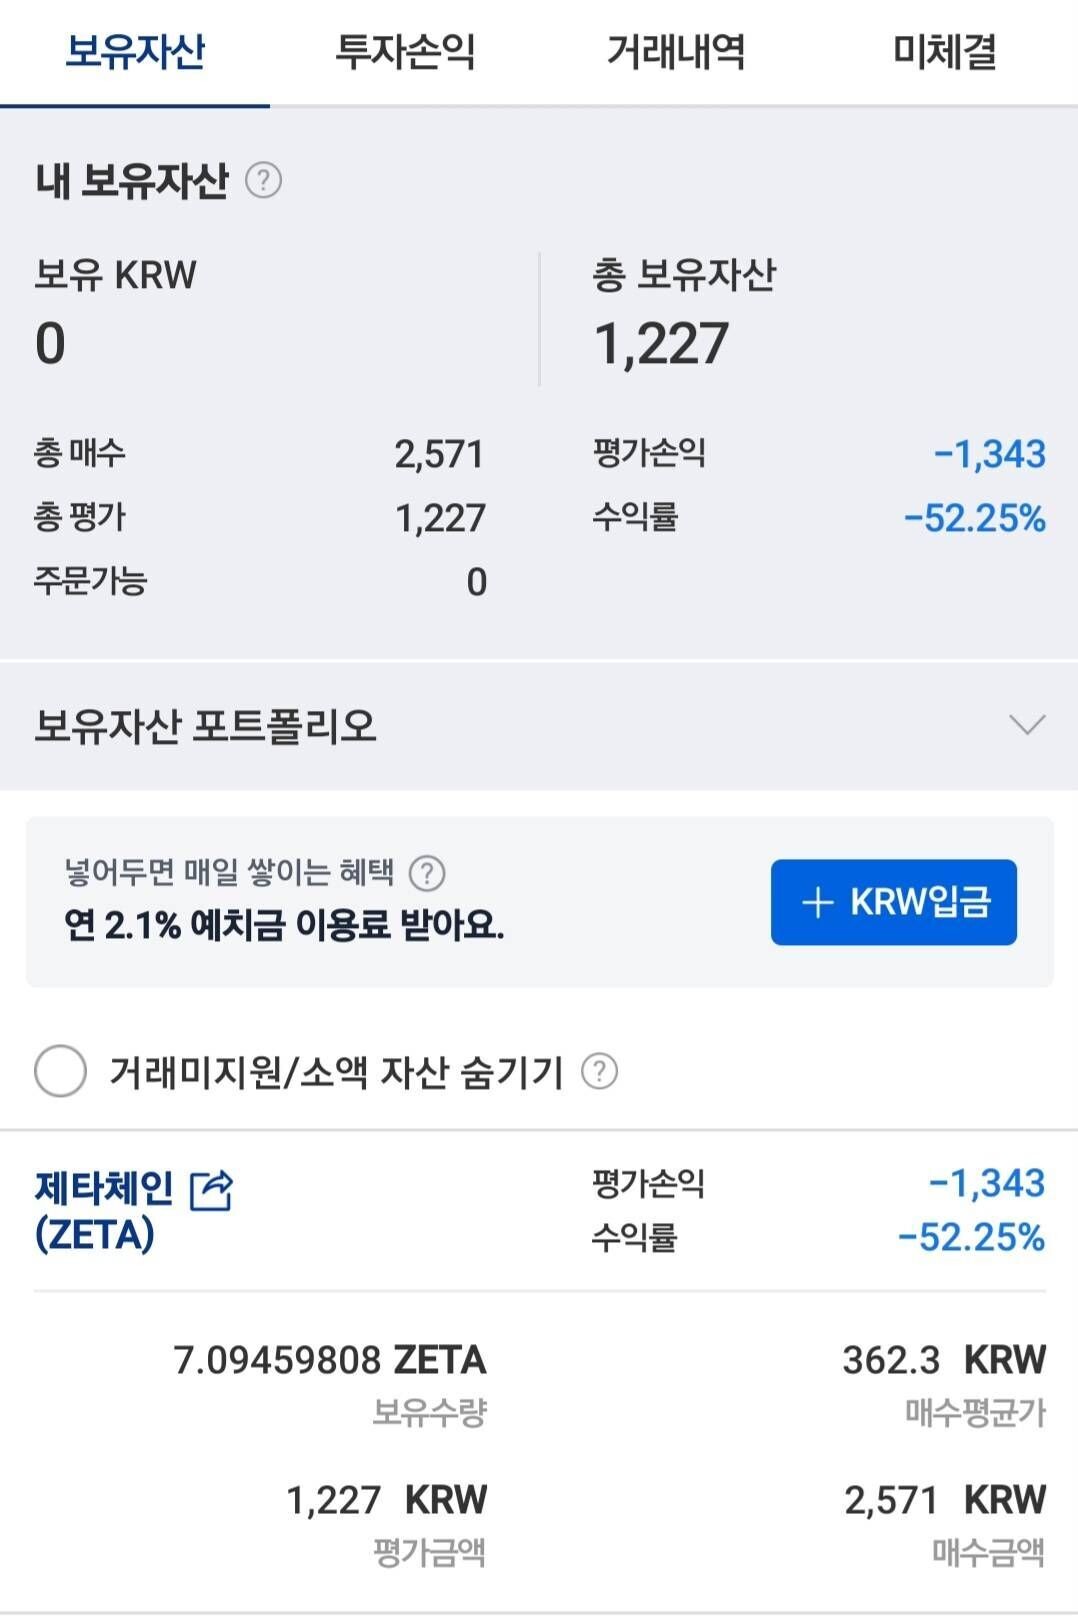
Task: Open help for 거래미지원/소액 자산 숨기기
Action: [x=601, y=1072]
